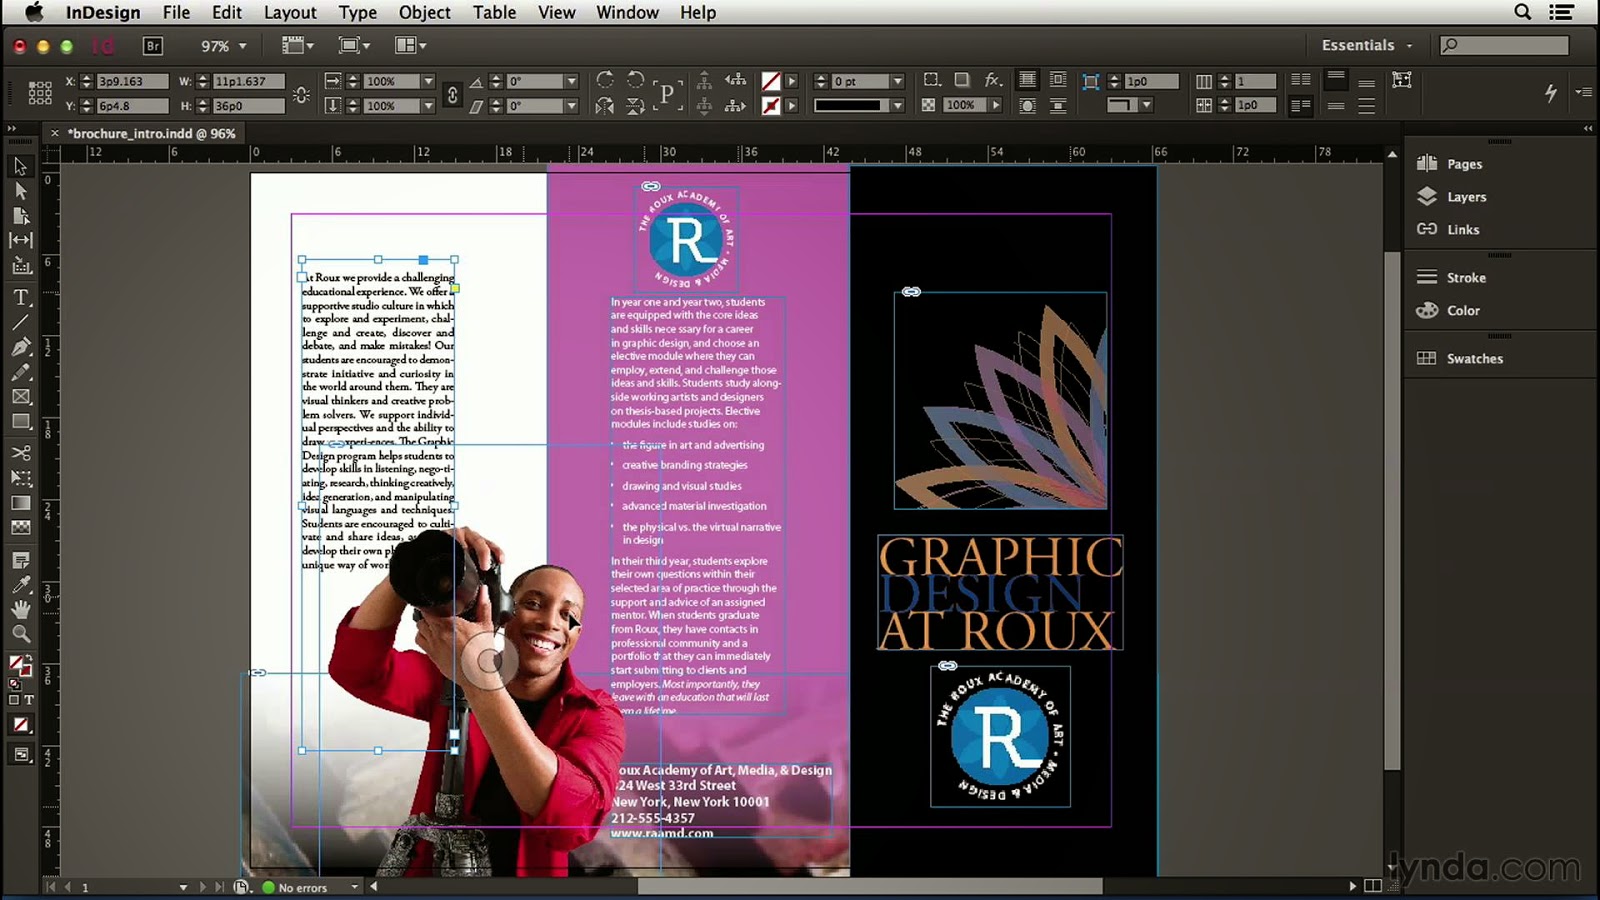Image resolution: width=1600 pixels, height=900 pixels.
Task: Select the Pen tool in toolbox
Action: (21, 347)
